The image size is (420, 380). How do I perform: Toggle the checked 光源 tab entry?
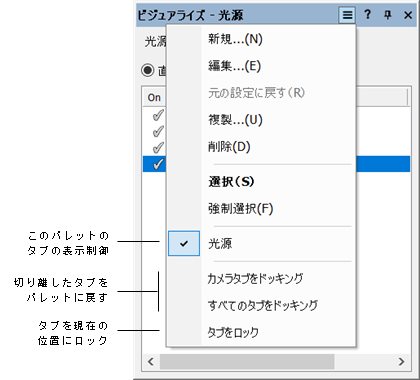pyautogui.click(x=262, y=244)
